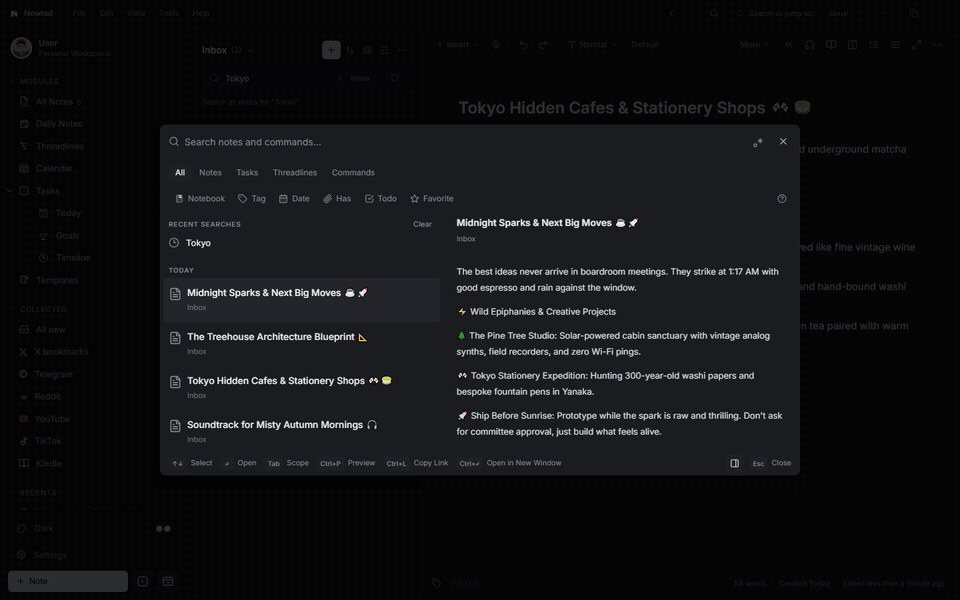Open the Tokyo Hidden Cafes result in search
Viewport: 960px width, 600px height.
click(301, 388)
